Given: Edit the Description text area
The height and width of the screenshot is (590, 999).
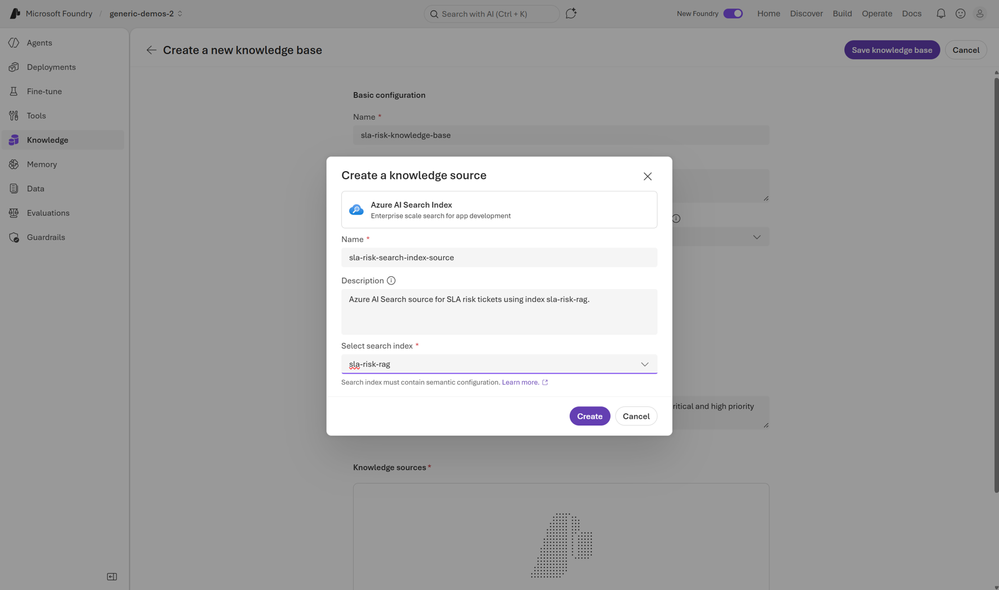Looking at the screenshot, I should (x=499, y=312).
